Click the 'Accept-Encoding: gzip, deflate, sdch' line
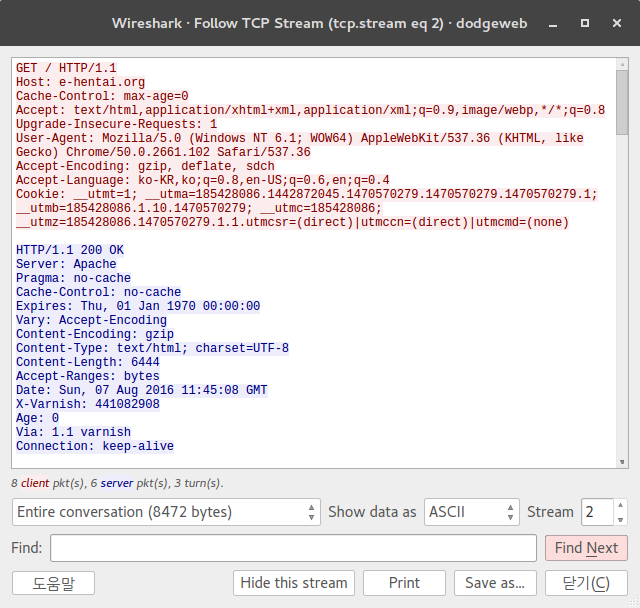640x608 pixels. pos(145,166)
